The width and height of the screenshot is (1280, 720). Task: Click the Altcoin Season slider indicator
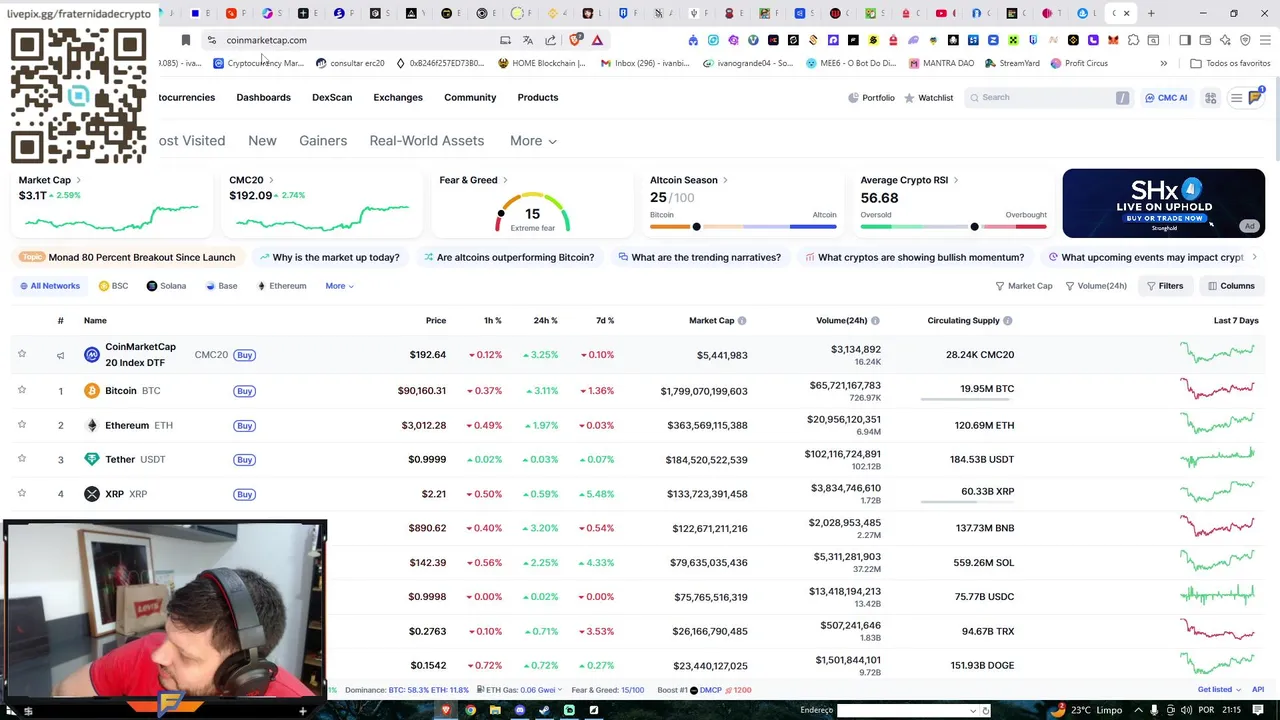(696, 227)
